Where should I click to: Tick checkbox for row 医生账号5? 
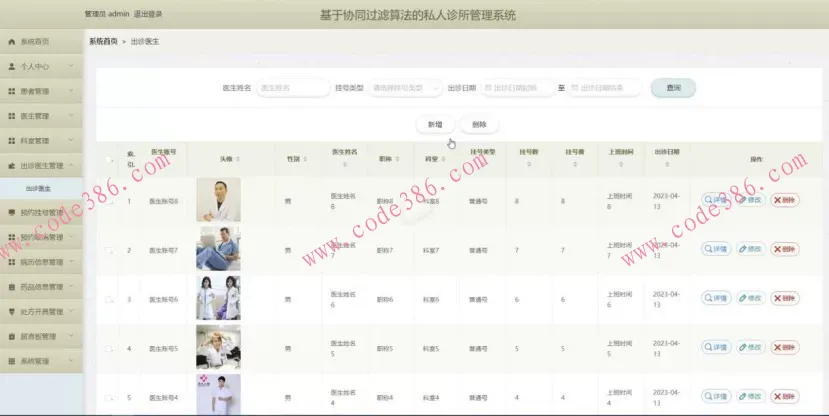coord(109,349)
